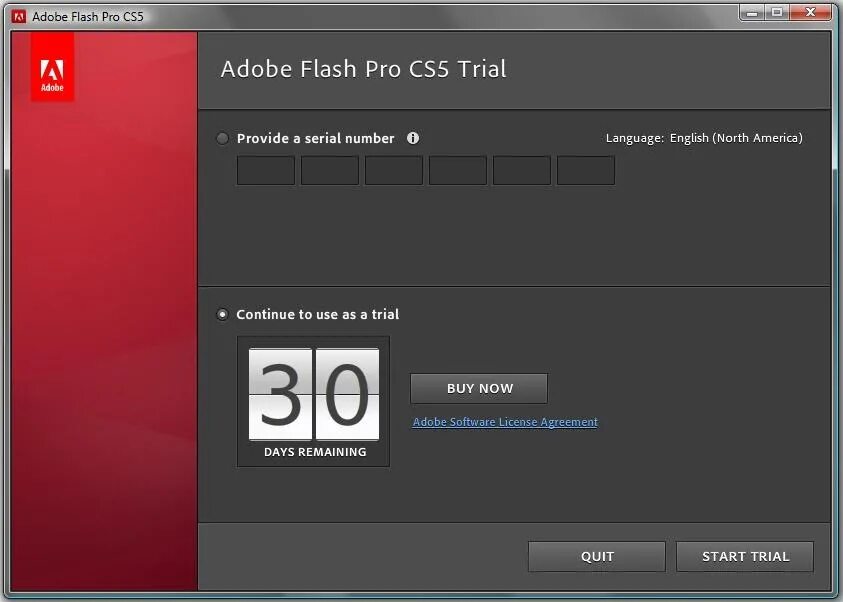Close the Adobe Flash Pro CS5 window

(811, 13)
